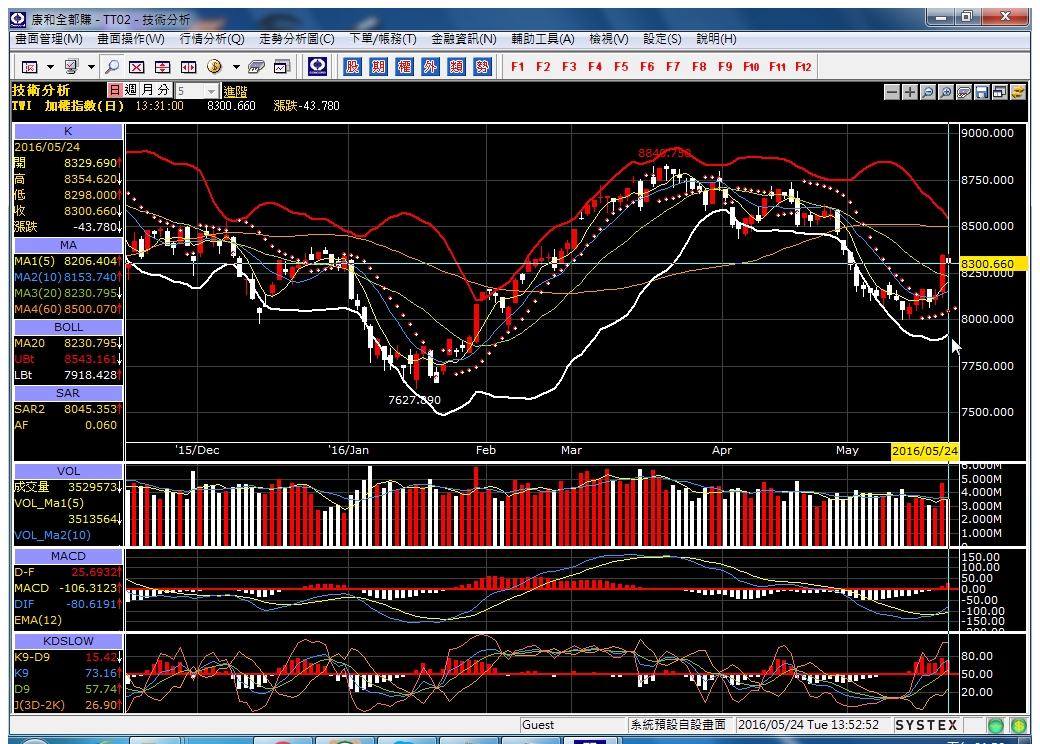Open the 說明(H) menu
The height and width of the screenshot is (744, 1040).
click(716, 39)
